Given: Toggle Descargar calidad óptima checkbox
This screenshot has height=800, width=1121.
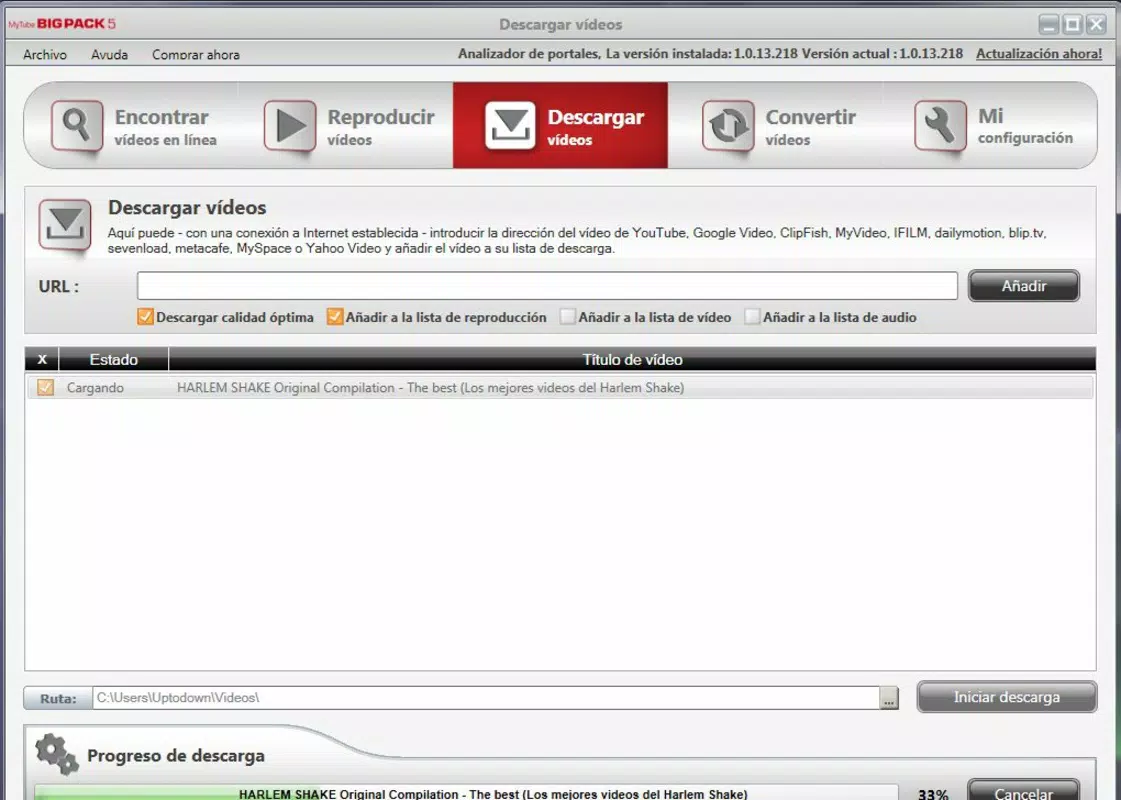Looking at the screenshot, I should [x=145, y=317].
